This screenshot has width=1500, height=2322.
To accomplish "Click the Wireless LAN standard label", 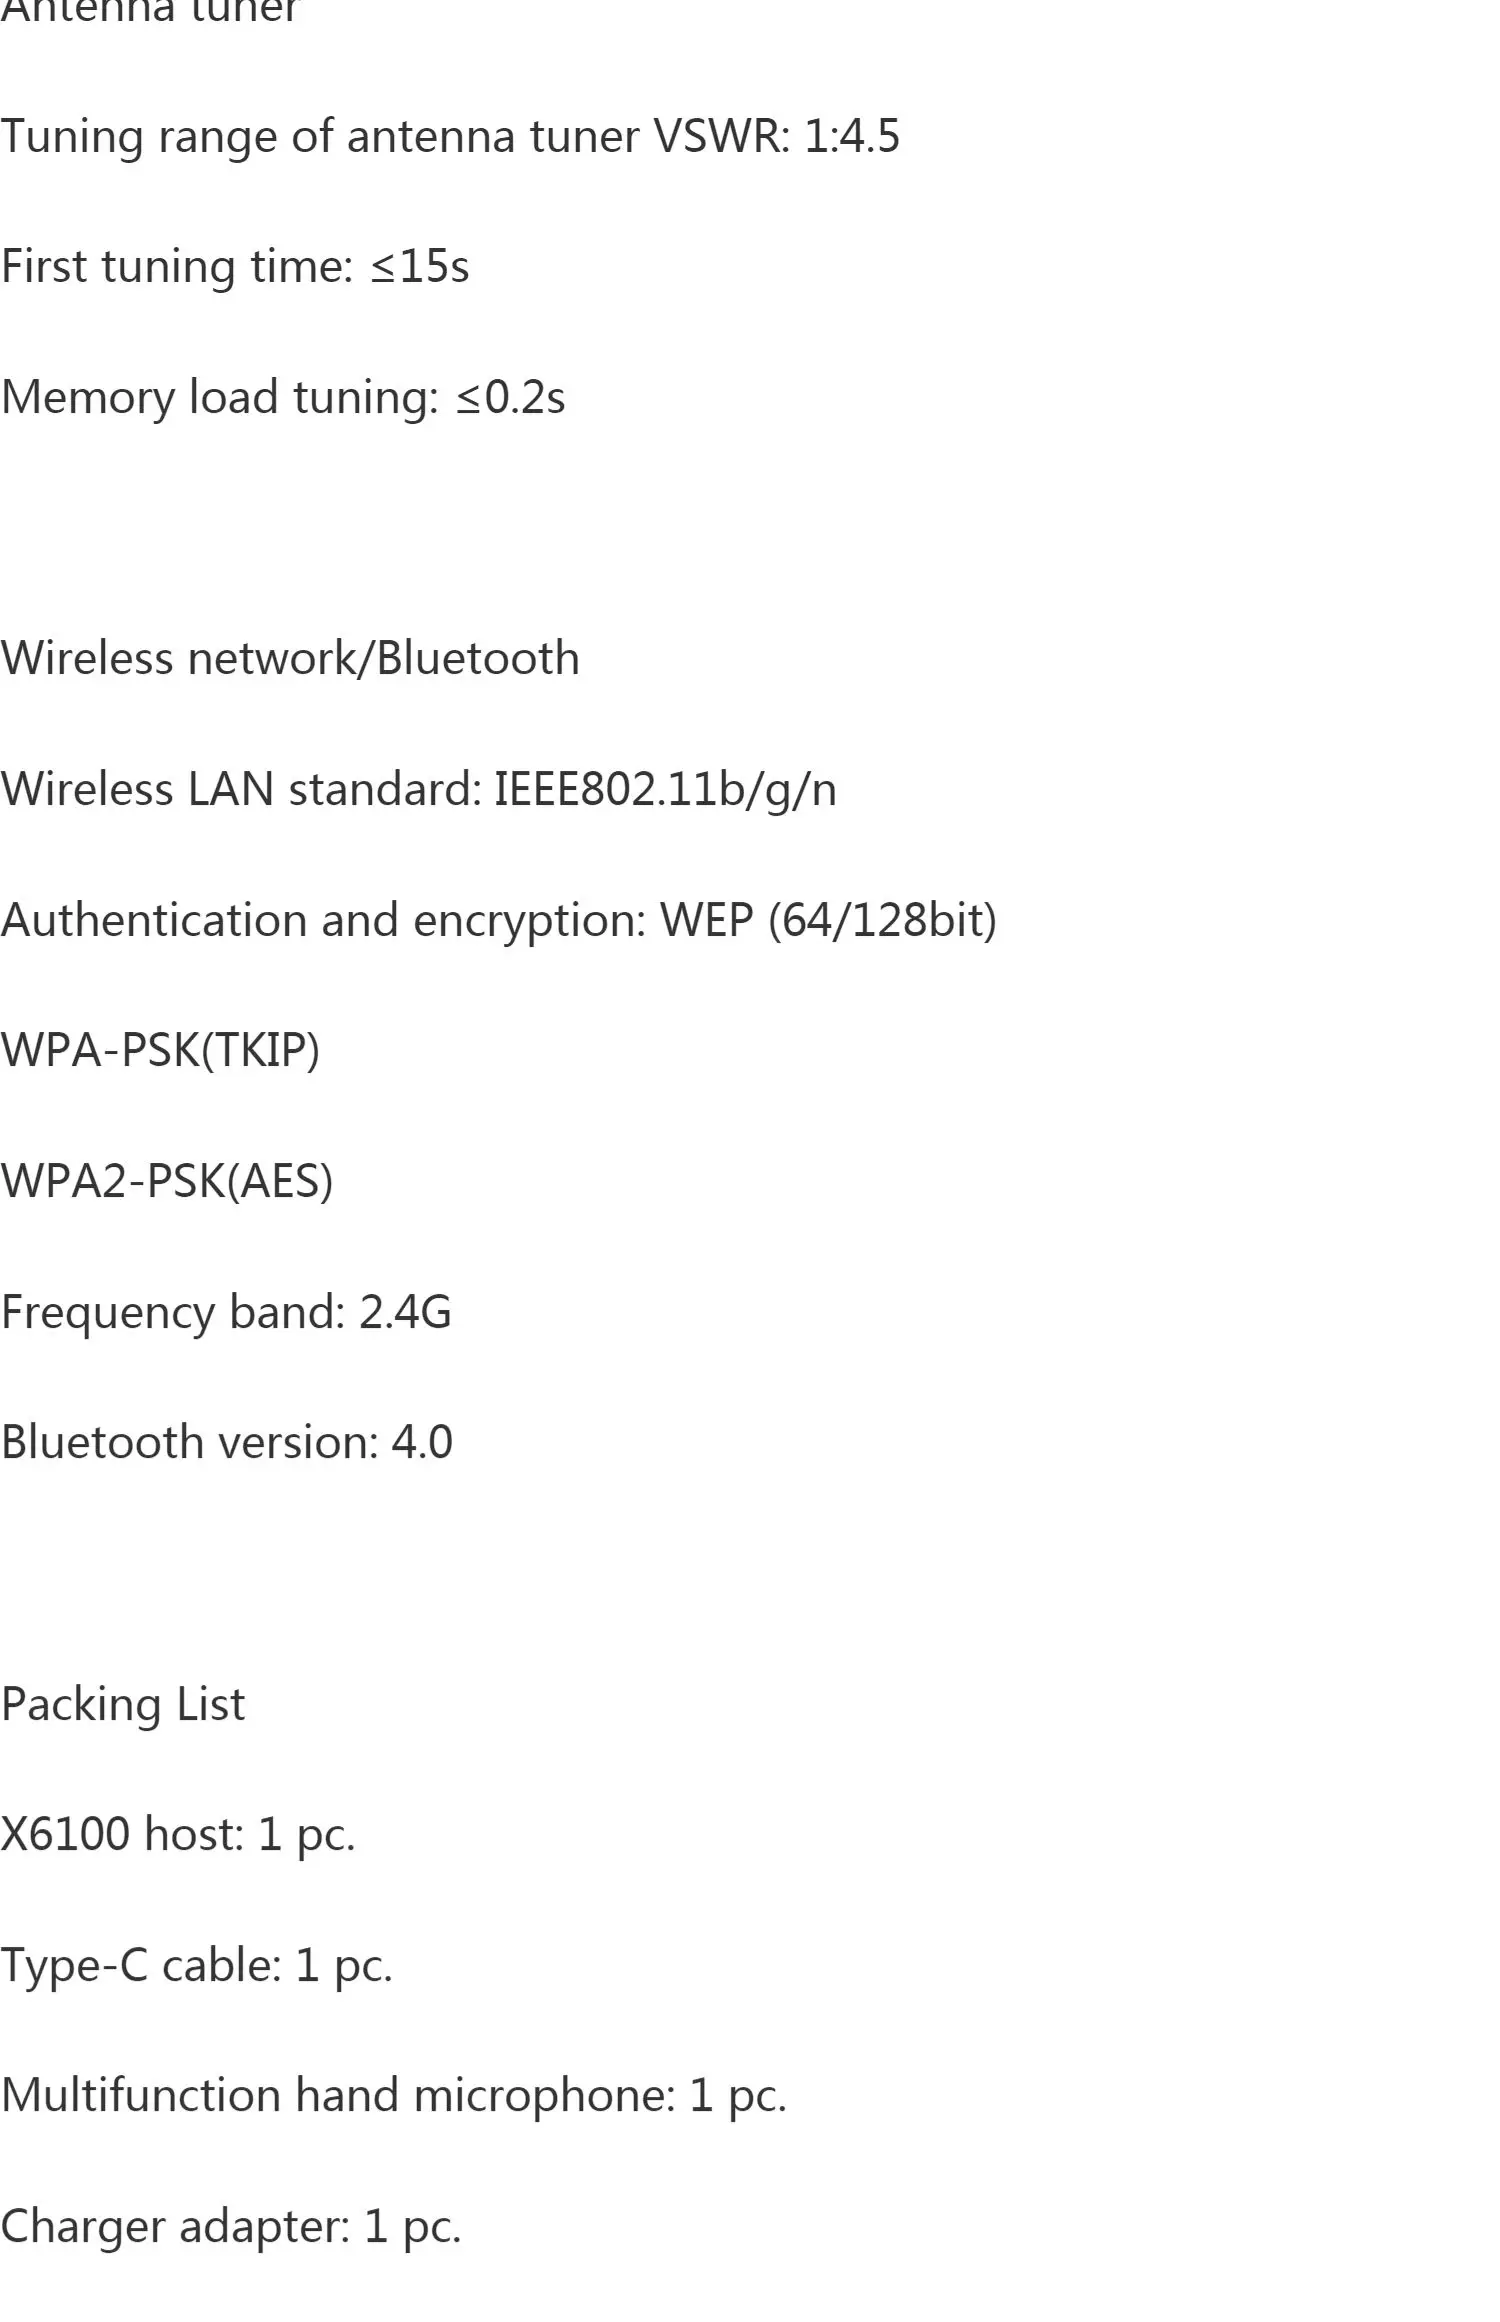I will (240, 790).
